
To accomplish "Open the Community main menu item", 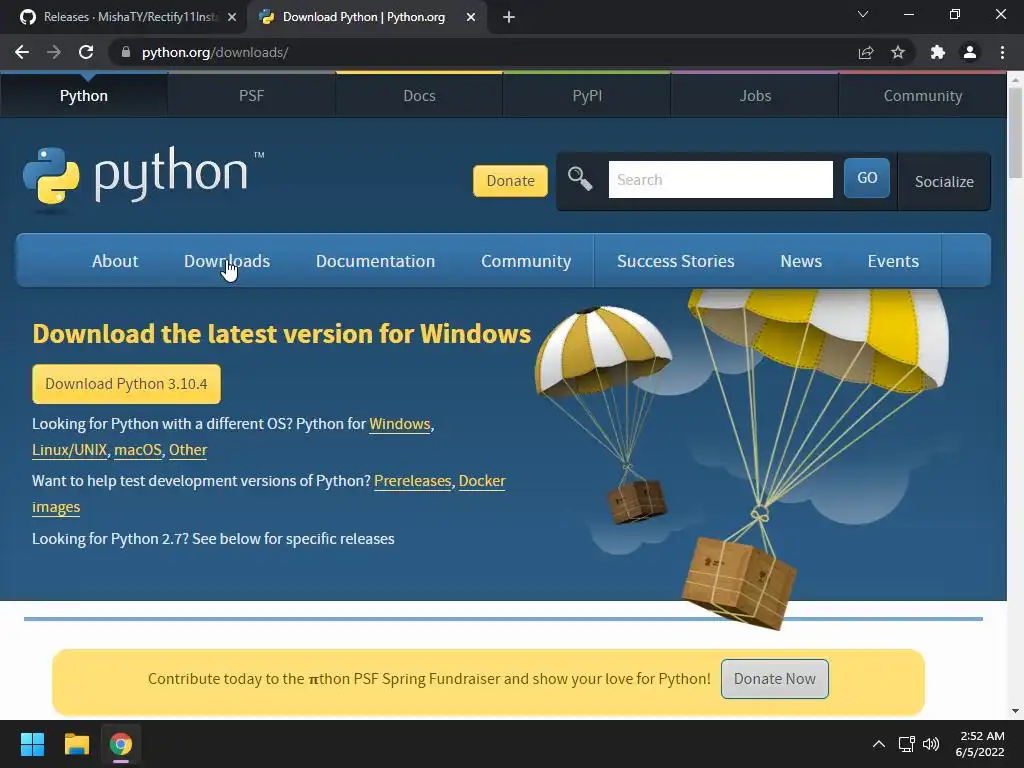I will (x=526, y=261).
